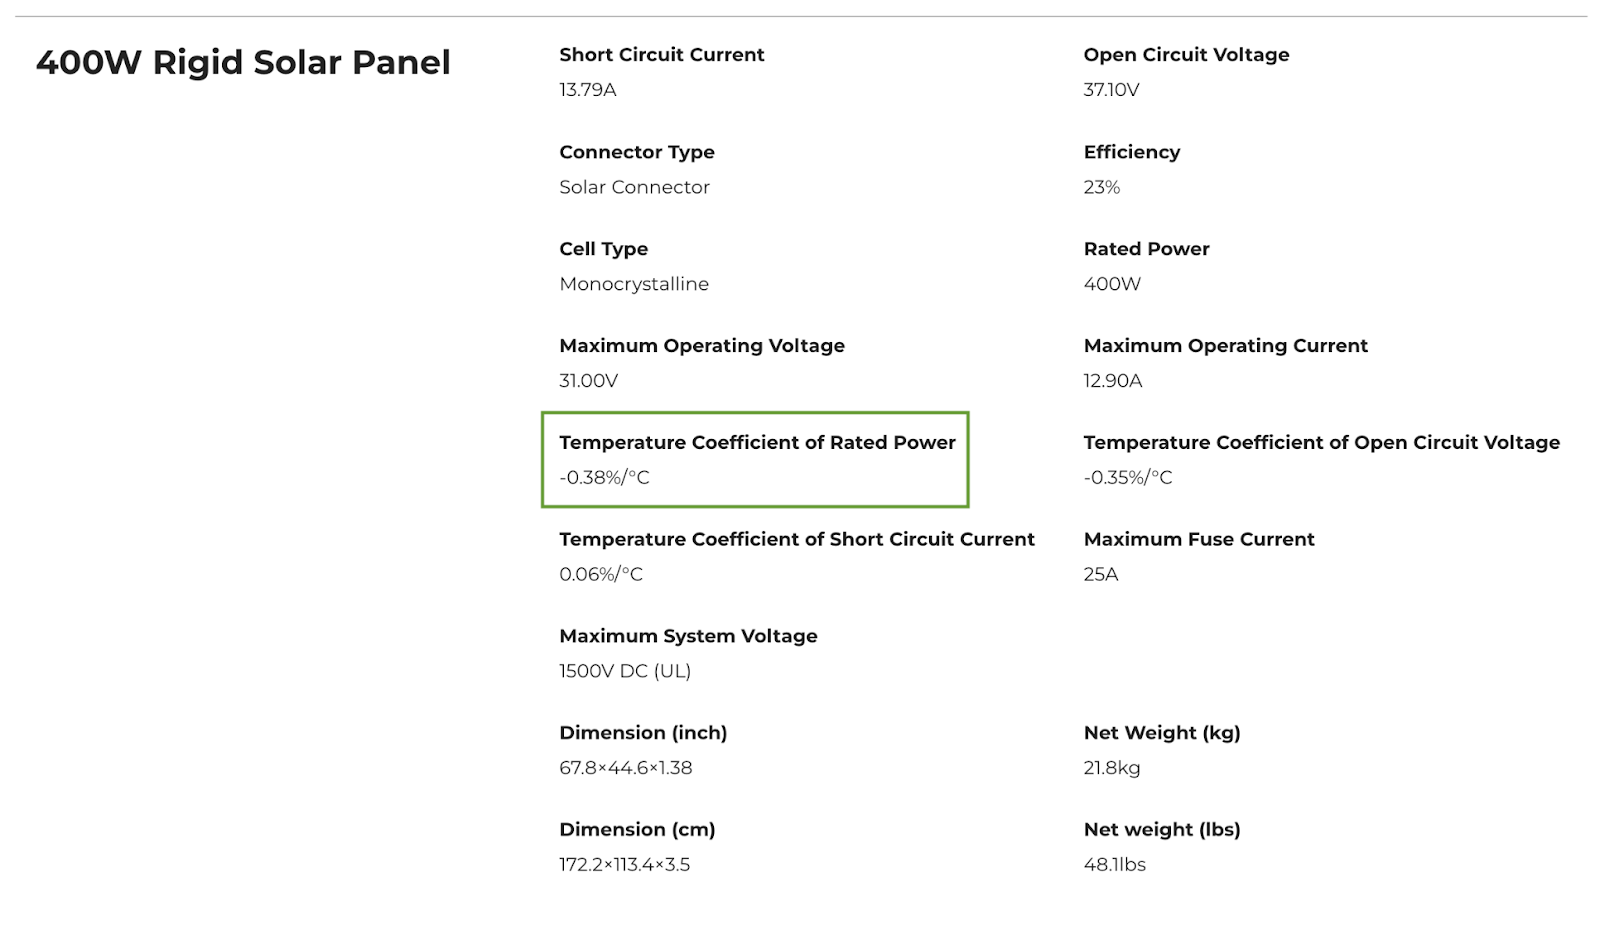
Task: Select the 172.2×113.4×3.5 cm dimension
Action: pos(624,865)
